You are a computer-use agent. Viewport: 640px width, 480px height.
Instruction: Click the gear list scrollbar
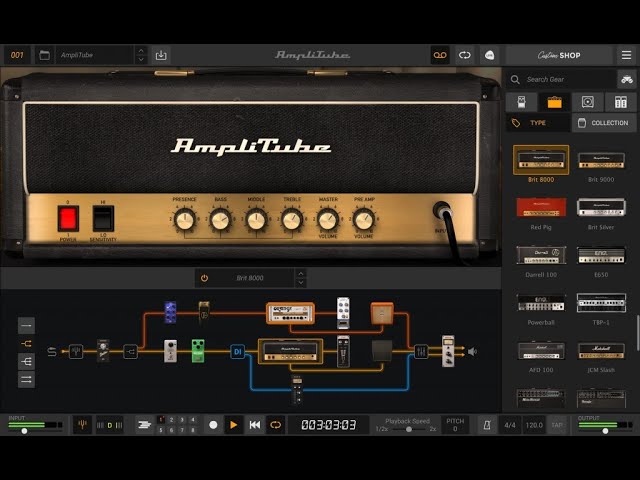[638, 333]
